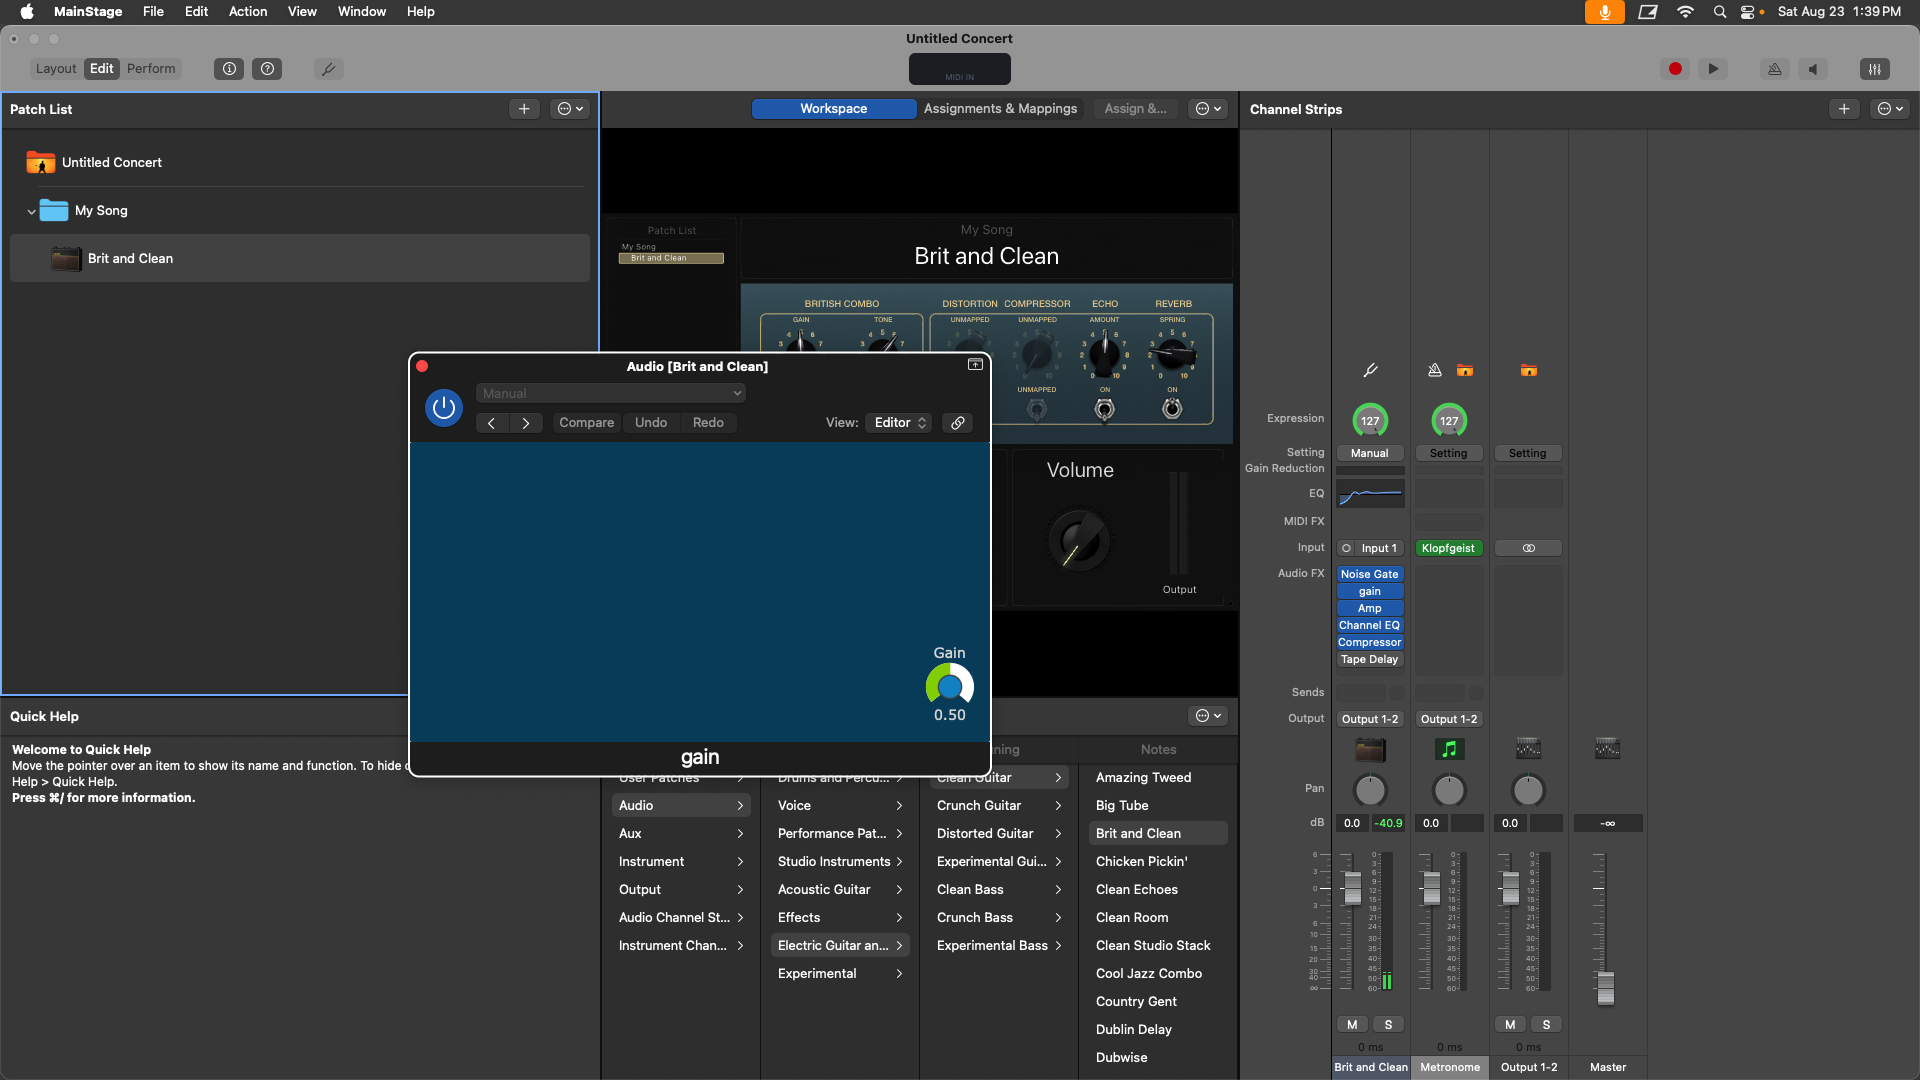Click the tuner wrench icon in the toolbar

click(328, 69)
